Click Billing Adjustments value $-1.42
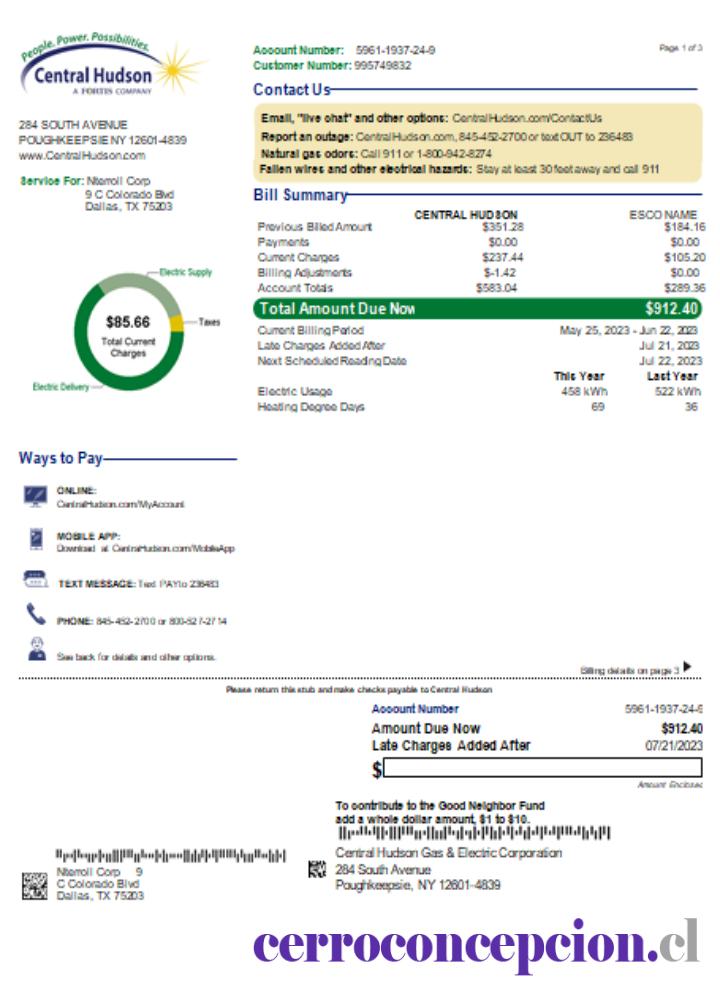 click(x=499, y=273)
